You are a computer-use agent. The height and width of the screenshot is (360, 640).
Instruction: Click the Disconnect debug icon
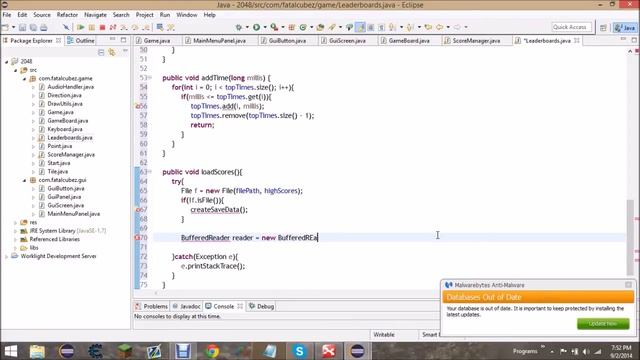click(113, 27)
